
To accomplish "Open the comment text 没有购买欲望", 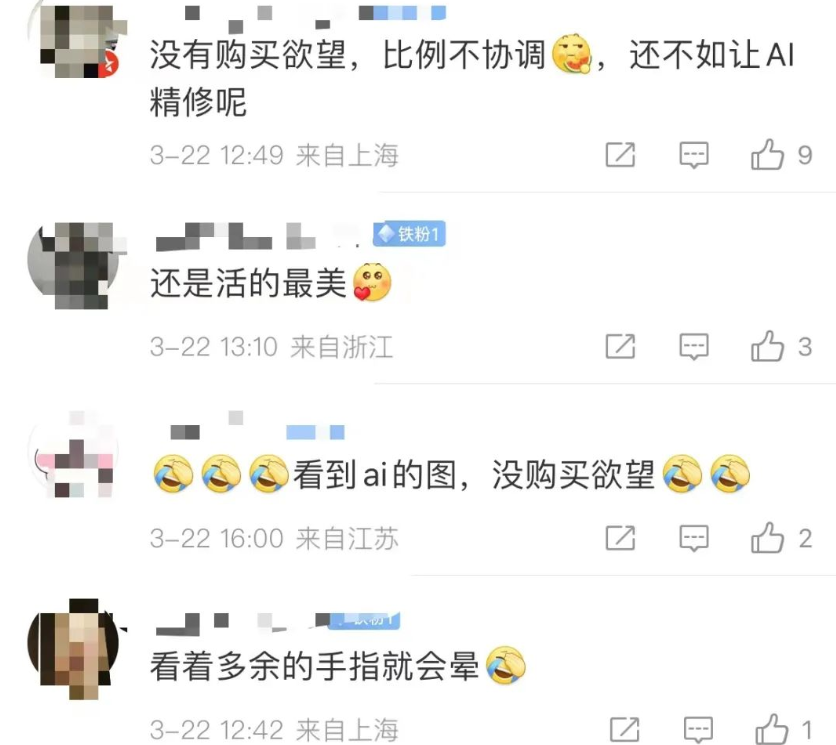I will coord(248,54).
